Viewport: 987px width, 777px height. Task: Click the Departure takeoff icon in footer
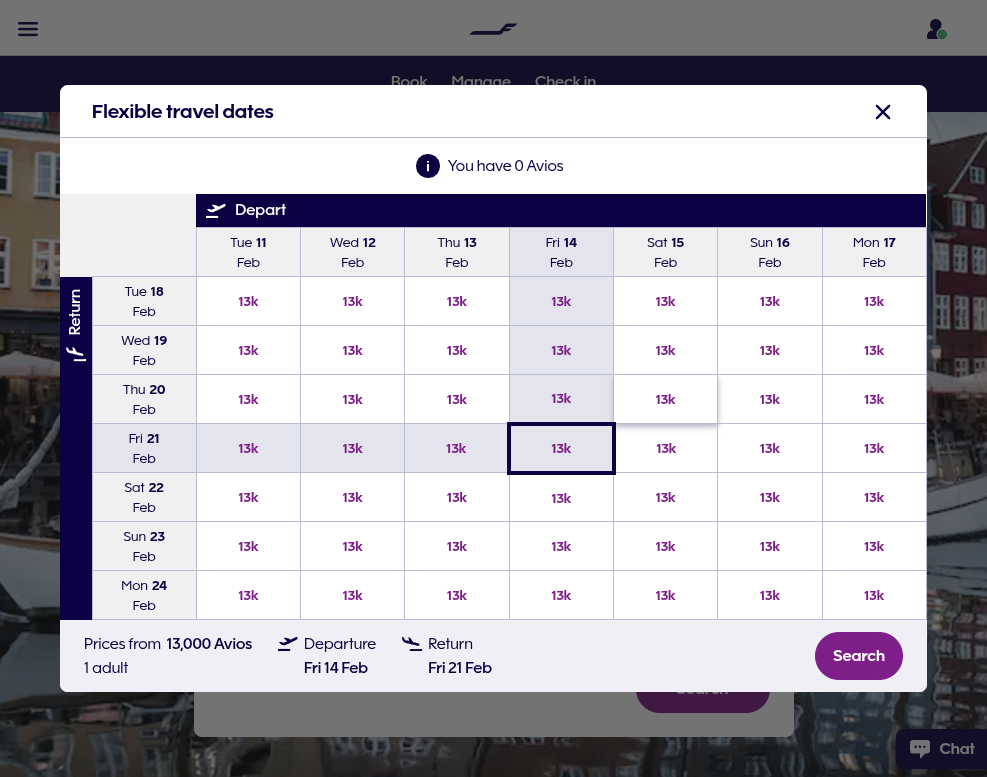pyautogui.click(x=288, y=644)
